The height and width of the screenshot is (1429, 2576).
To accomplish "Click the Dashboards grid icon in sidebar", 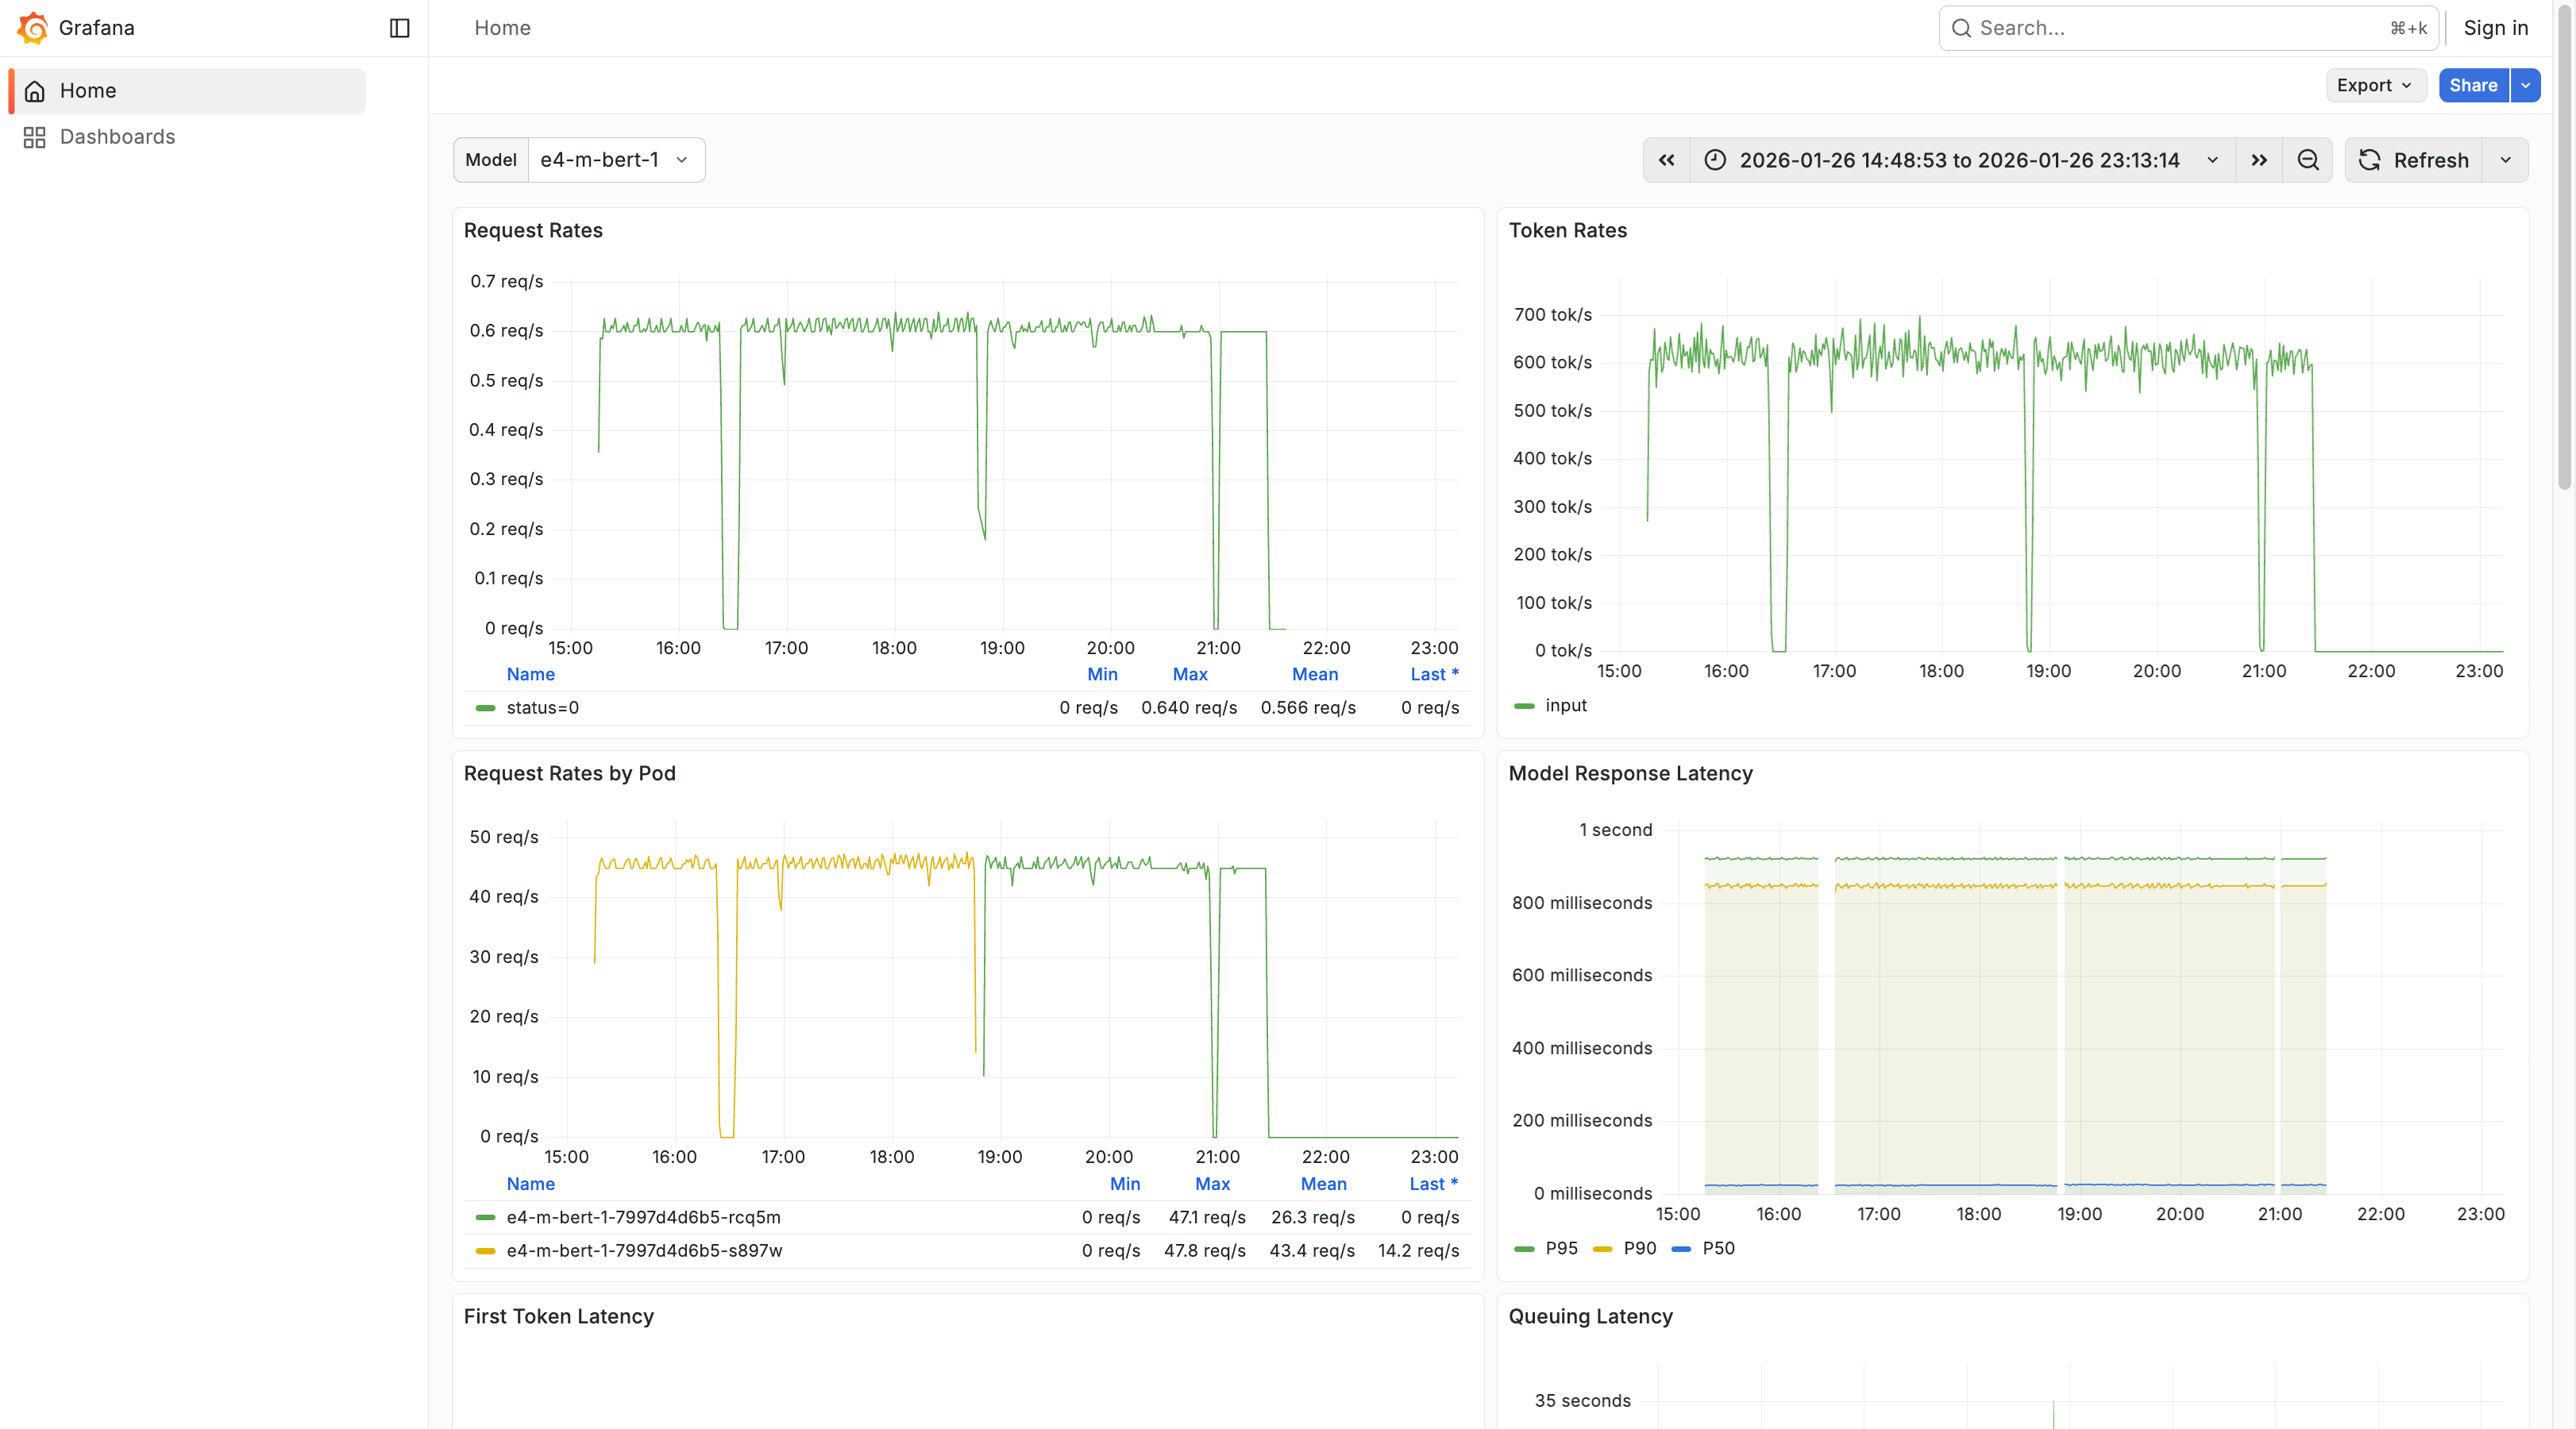I will click(x=34, y=137).
